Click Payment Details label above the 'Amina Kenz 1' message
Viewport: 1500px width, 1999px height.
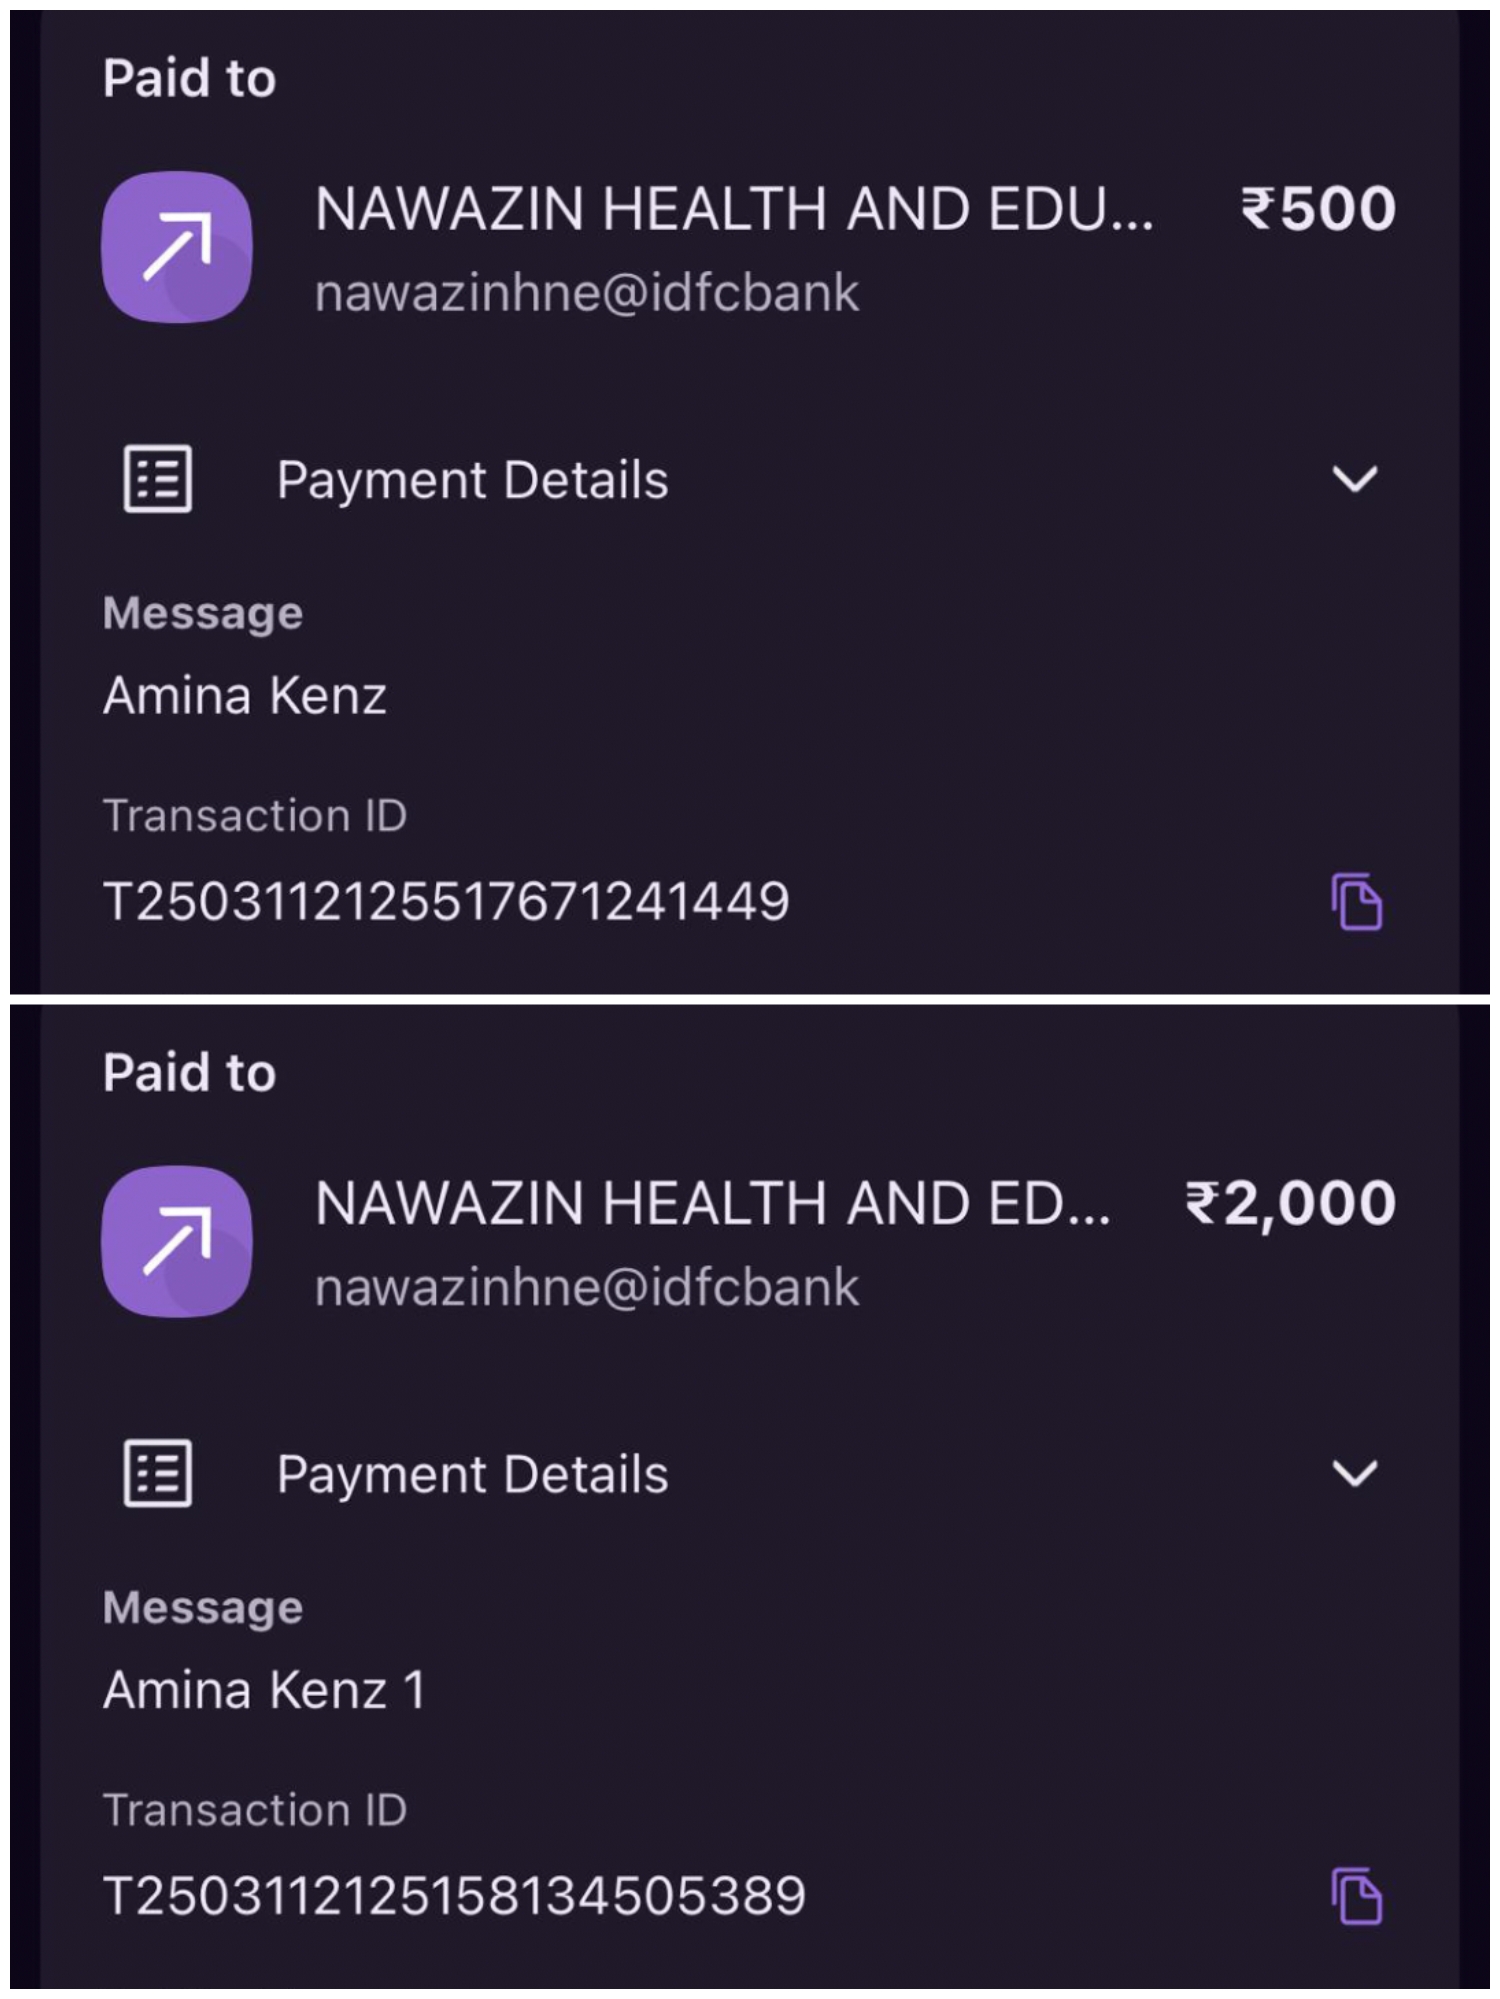point(472,1474)
